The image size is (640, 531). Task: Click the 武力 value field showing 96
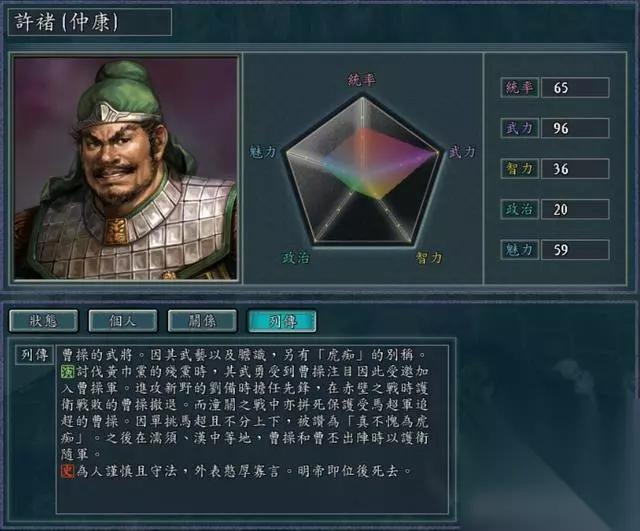[x=575, y=128]
